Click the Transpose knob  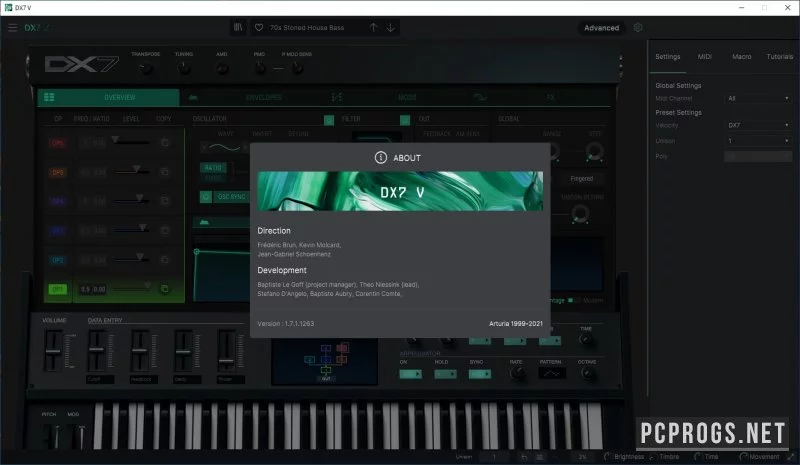[146, 68]
